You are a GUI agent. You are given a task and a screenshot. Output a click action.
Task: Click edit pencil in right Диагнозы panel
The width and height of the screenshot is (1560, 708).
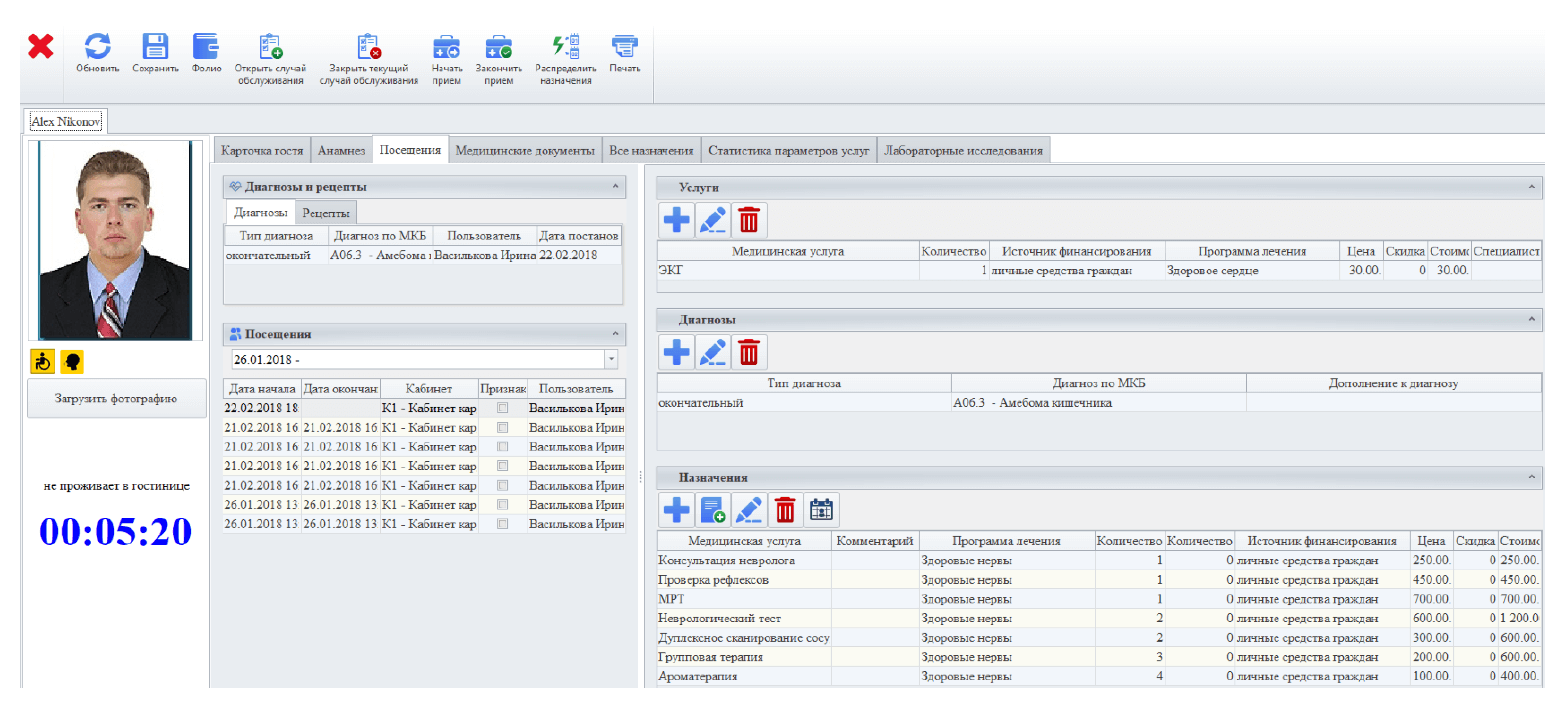point(712,351)
